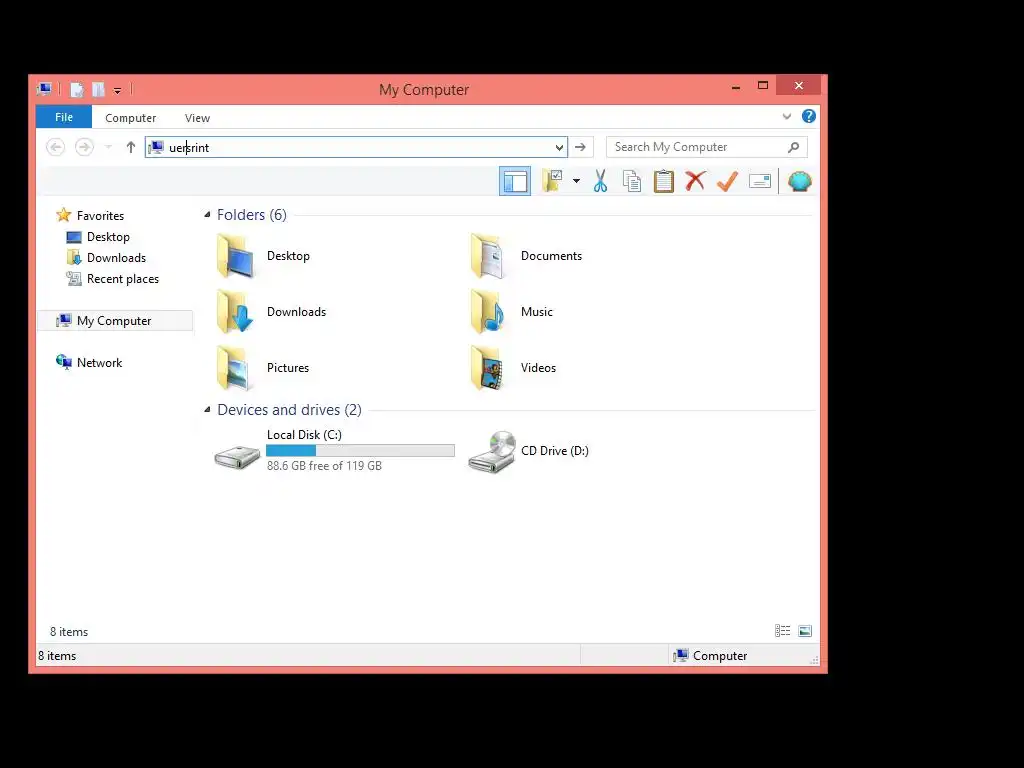
Task: Open the address bar history dropdown
Action: click(559, 148)
